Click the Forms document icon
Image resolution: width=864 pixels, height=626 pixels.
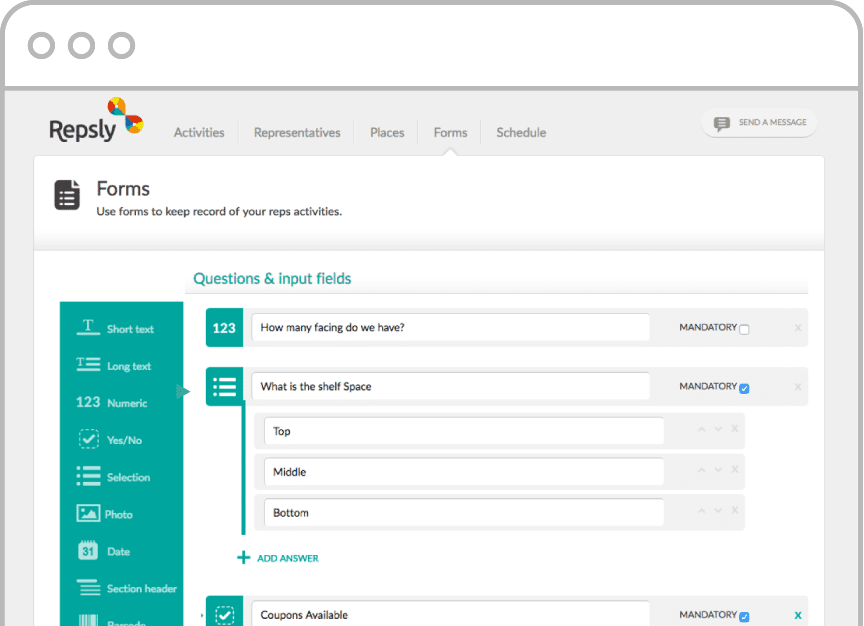pos(67,195)
